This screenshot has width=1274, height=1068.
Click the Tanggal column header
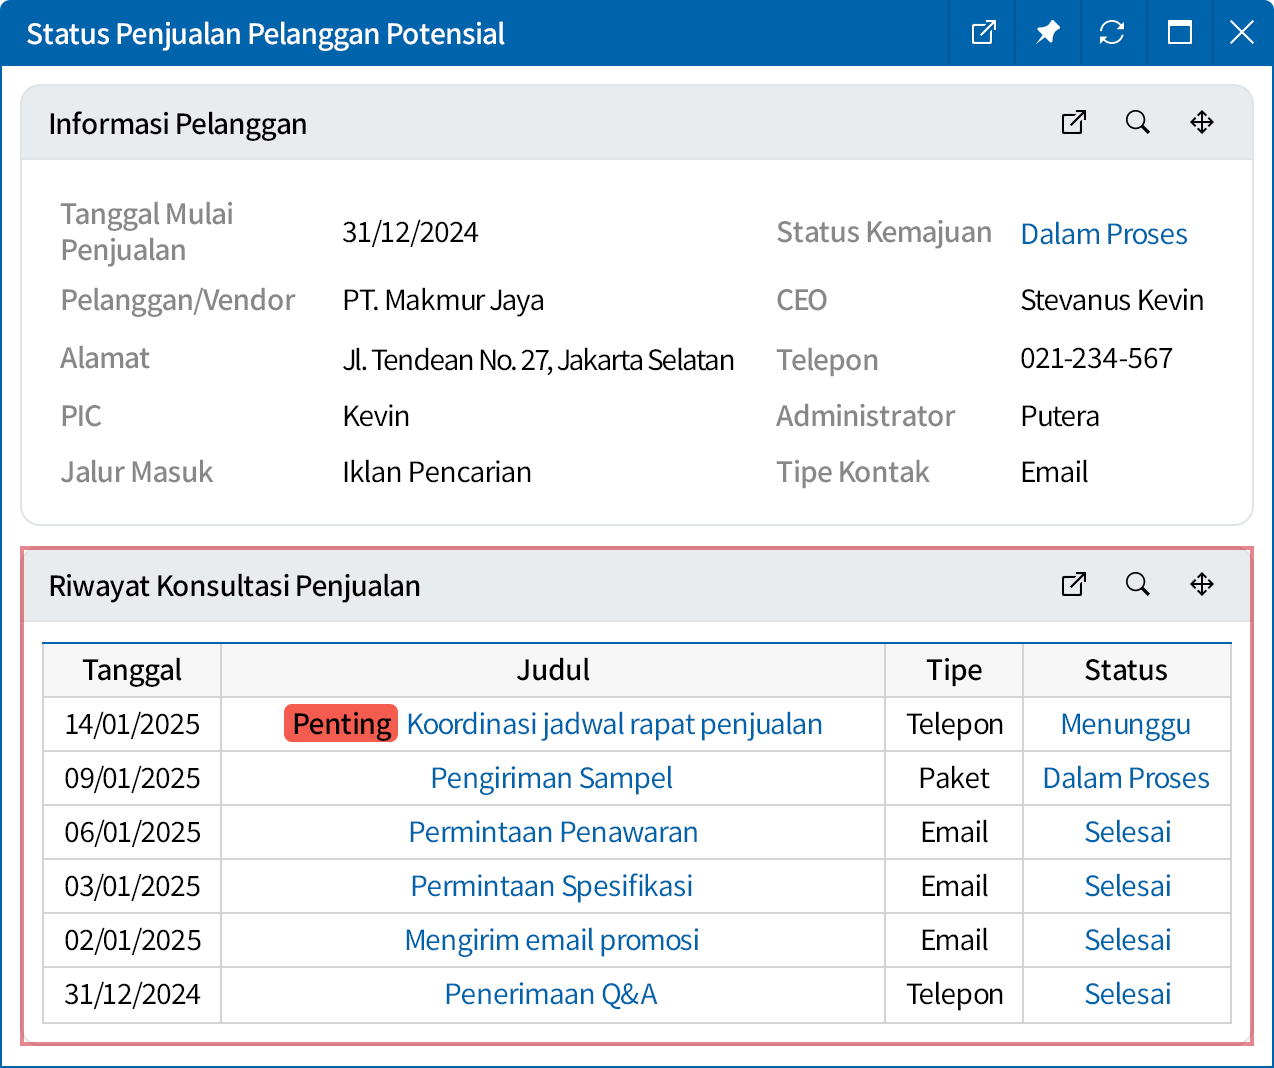pos(132,670)
